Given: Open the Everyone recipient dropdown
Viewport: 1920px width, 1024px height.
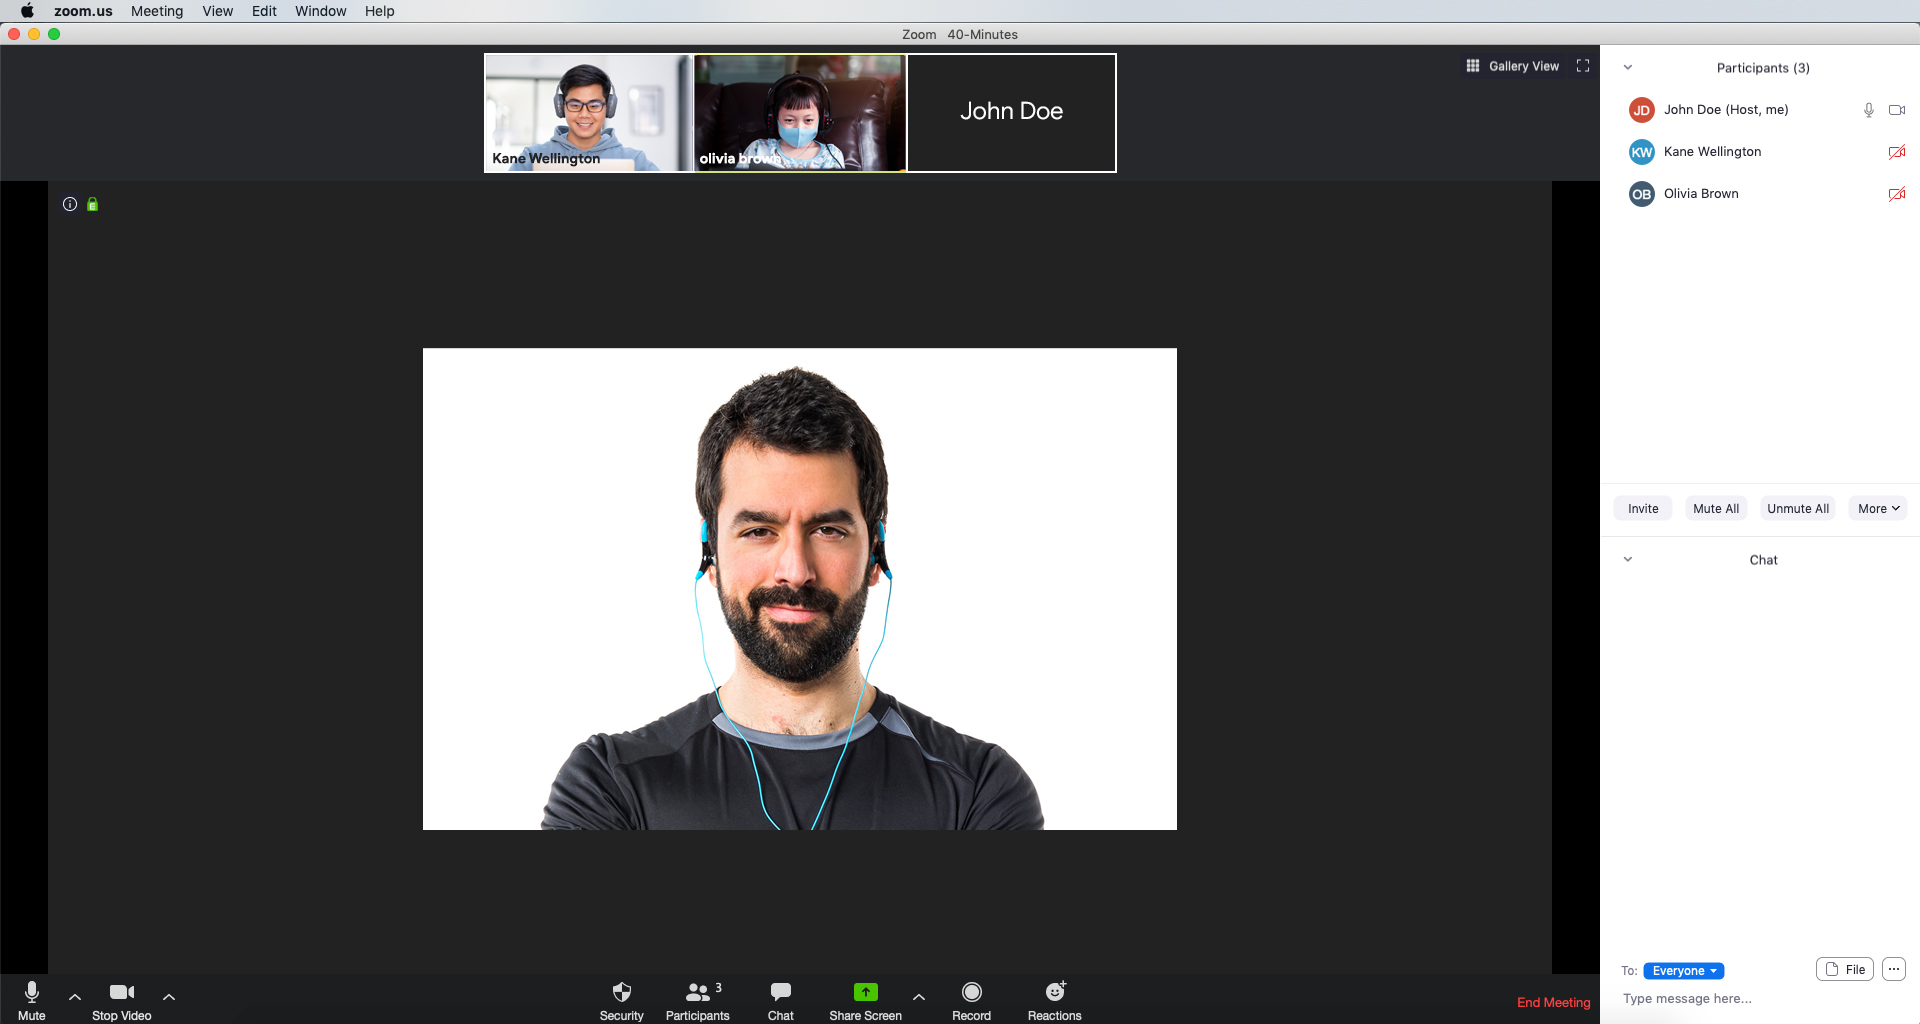Looking at the screenshot, I should click(1683, 971).
